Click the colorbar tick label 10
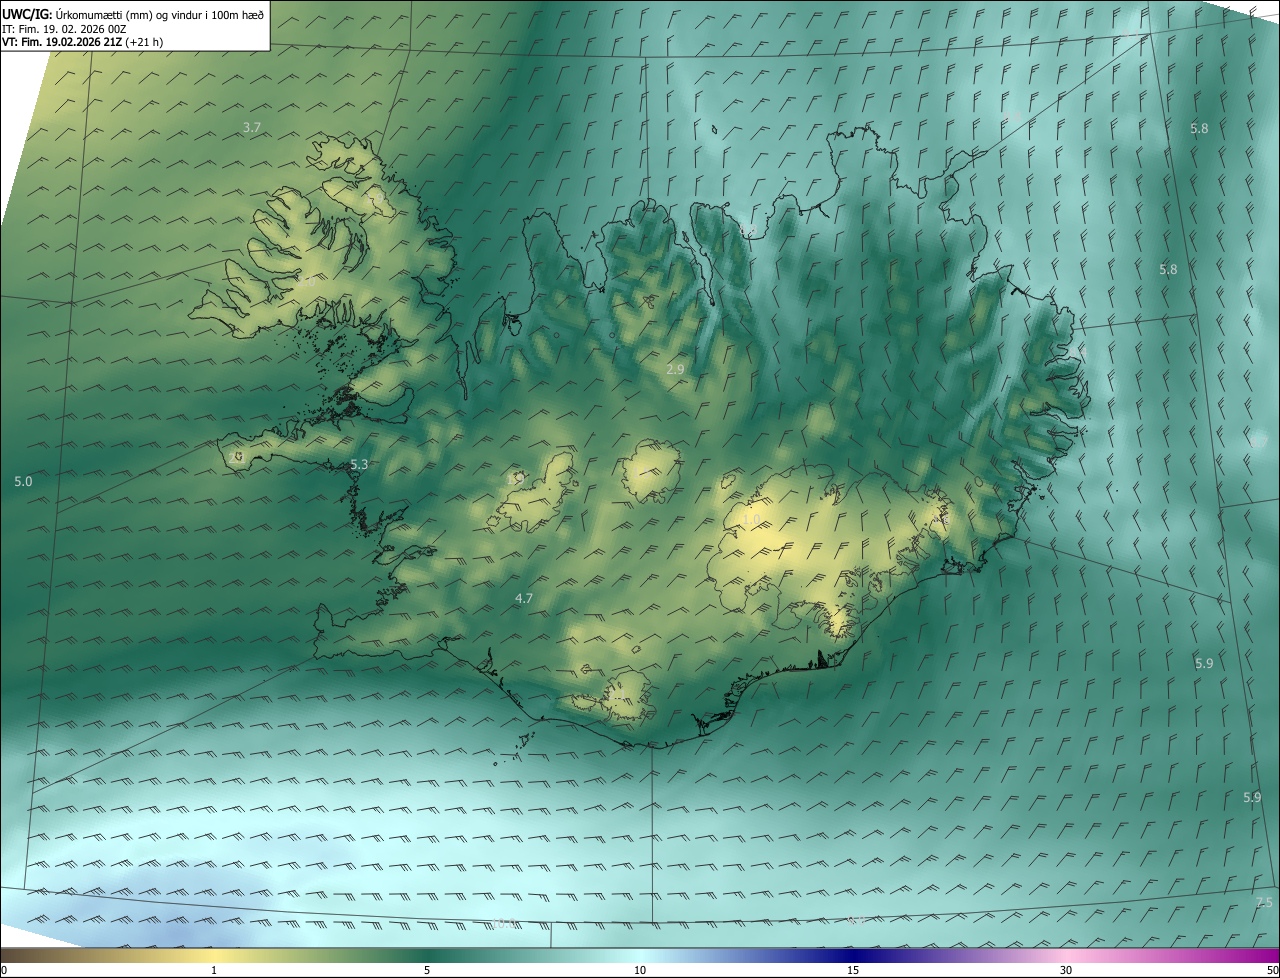Screen dimensions: 1280x978 pyautogui.click(x=640, y=970)
